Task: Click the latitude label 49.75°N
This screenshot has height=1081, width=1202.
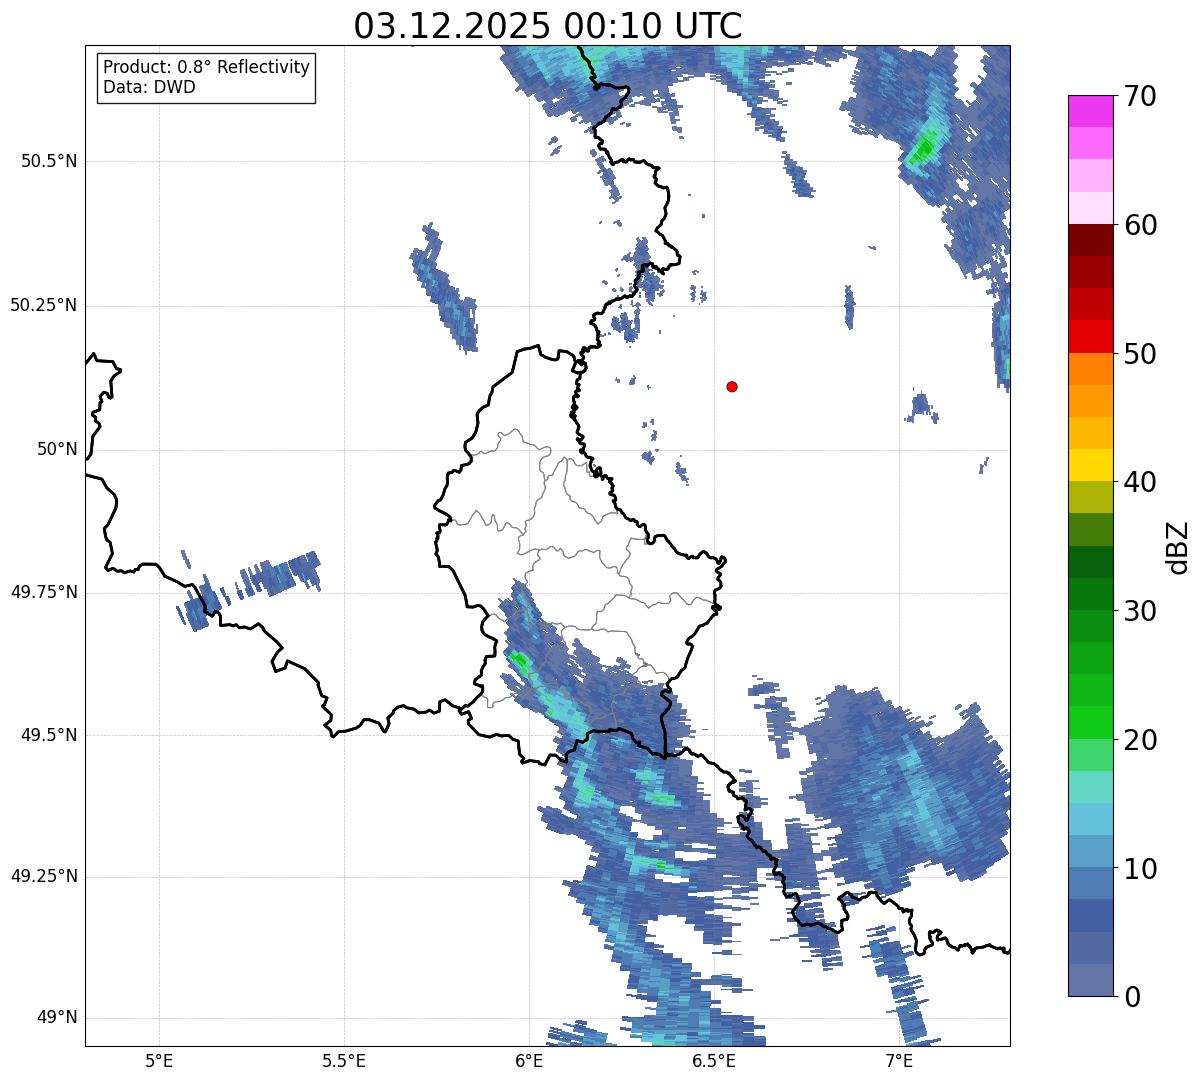Action: coord(43,592)
